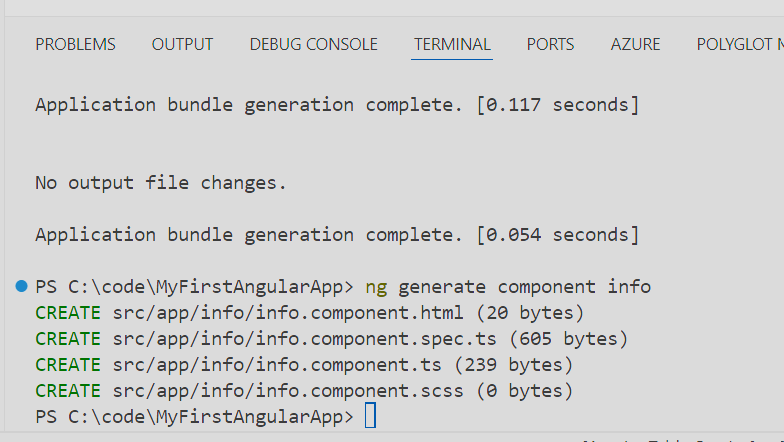Click the last PS C:\code\MyFirstAngularApp prompt
The height and width of the screenshot is (442, 784).
(x=194, y=416)
